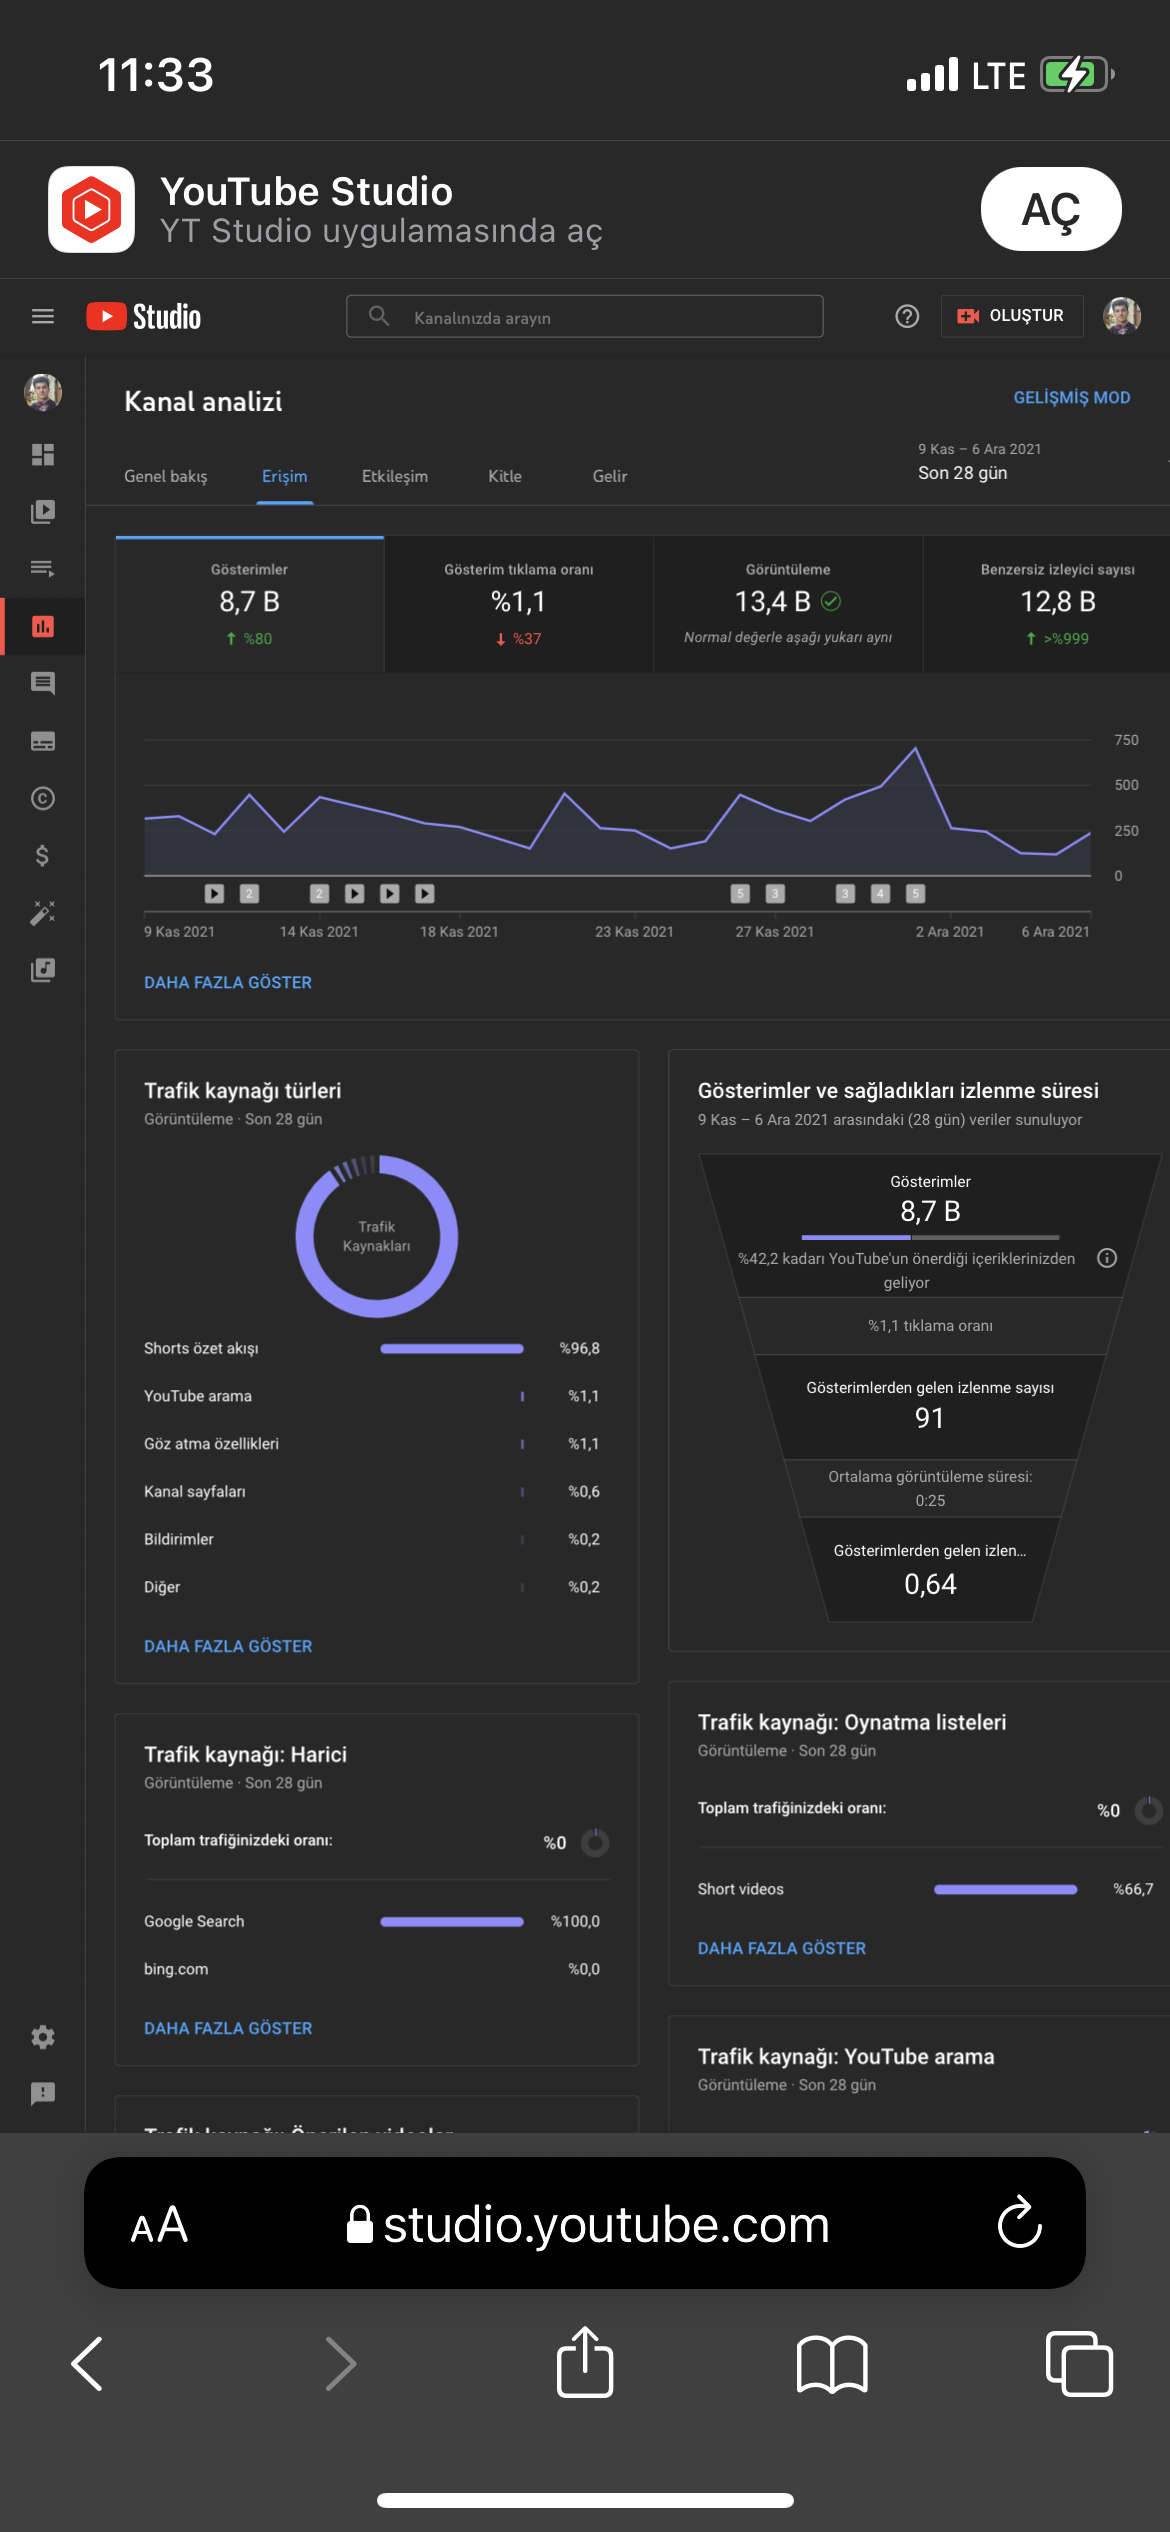The height and width of the screenshot is (2532, 1170).
Task: Switch to GELİŞMİŞ MOD
Action: [x=1072, y=397]
